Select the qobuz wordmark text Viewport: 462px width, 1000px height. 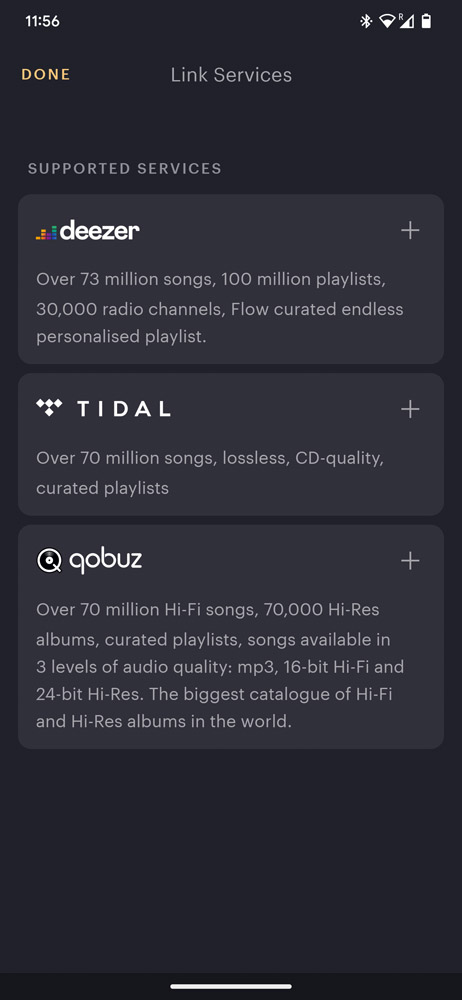coord(105,561)
